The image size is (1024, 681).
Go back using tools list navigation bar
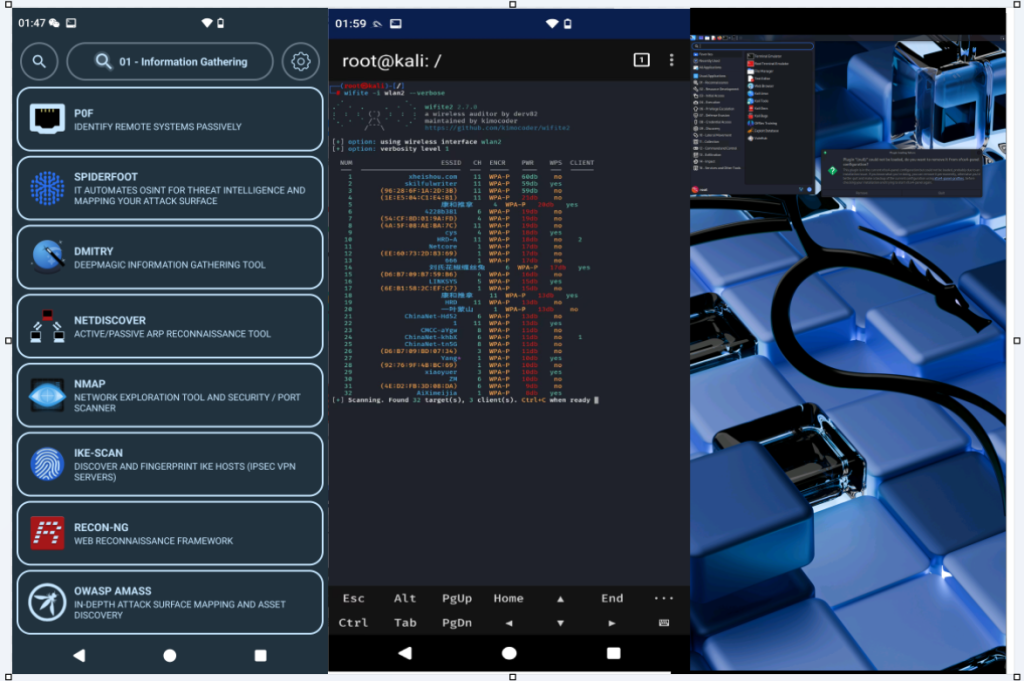point(79,655)
